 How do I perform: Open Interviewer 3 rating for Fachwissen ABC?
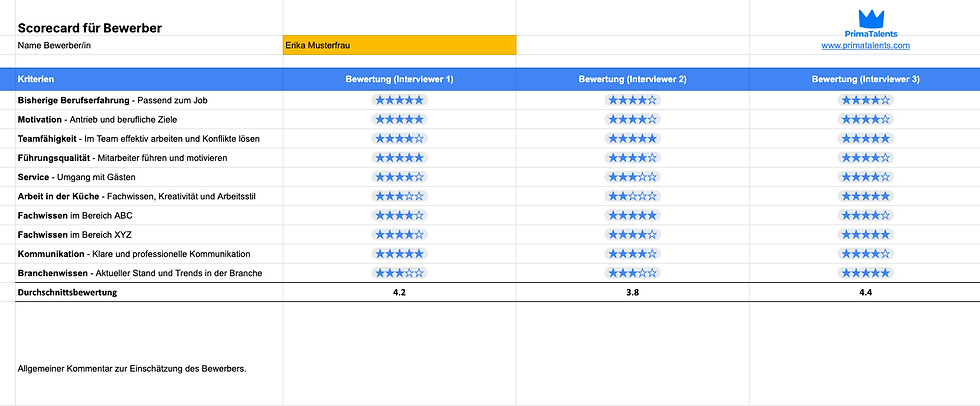click(x=866, y=215)
